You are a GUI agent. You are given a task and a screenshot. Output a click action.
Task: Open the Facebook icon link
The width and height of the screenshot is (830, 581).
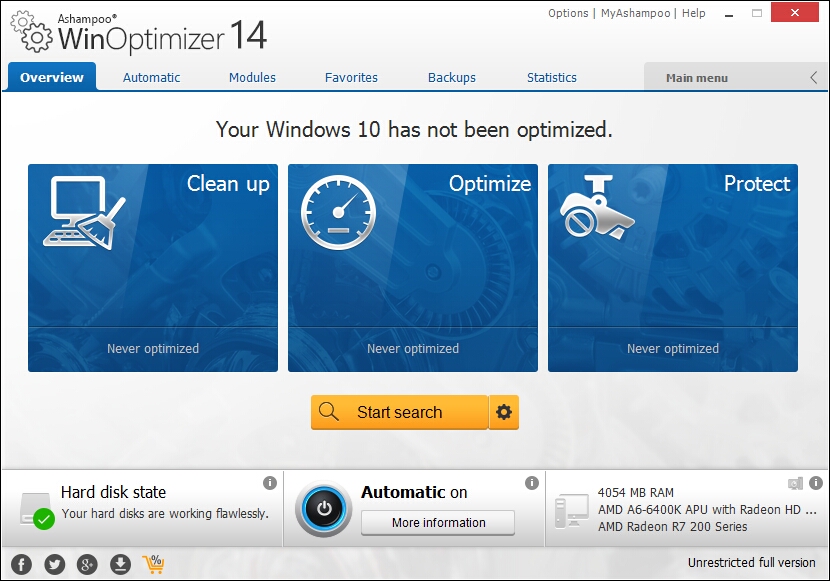[x=21, y=565]
